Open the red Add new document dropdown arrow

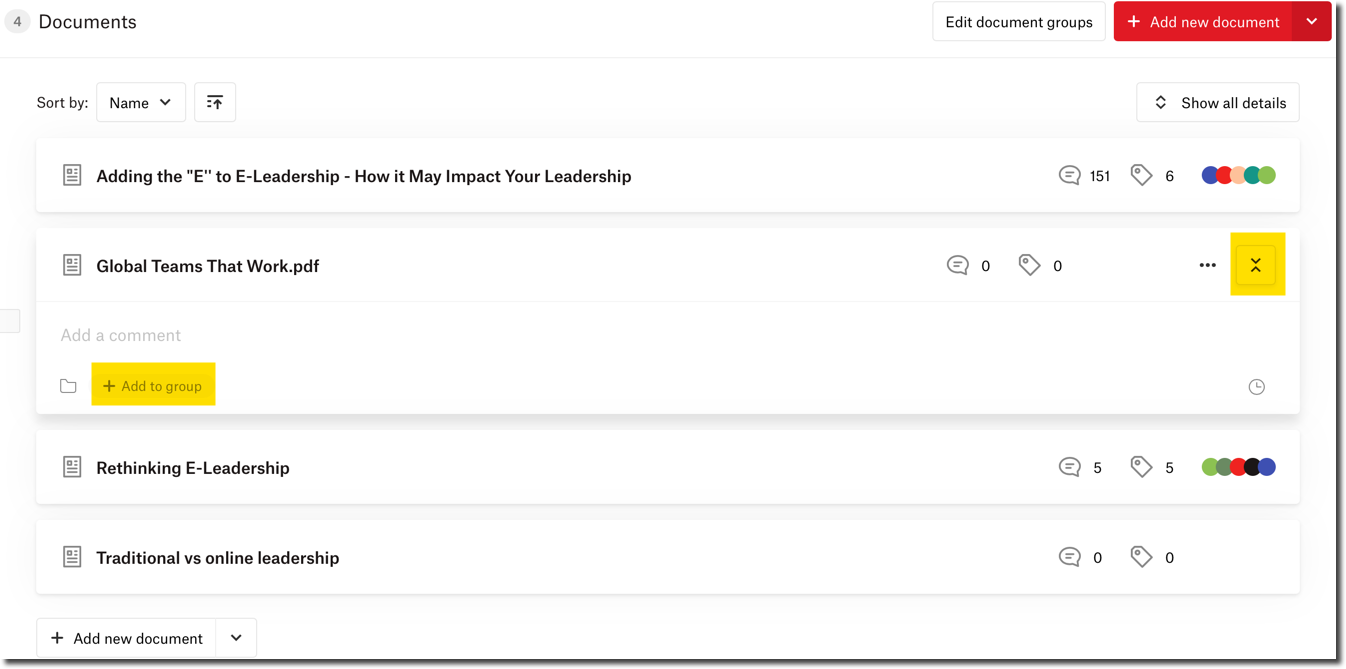pos(1311,22)
